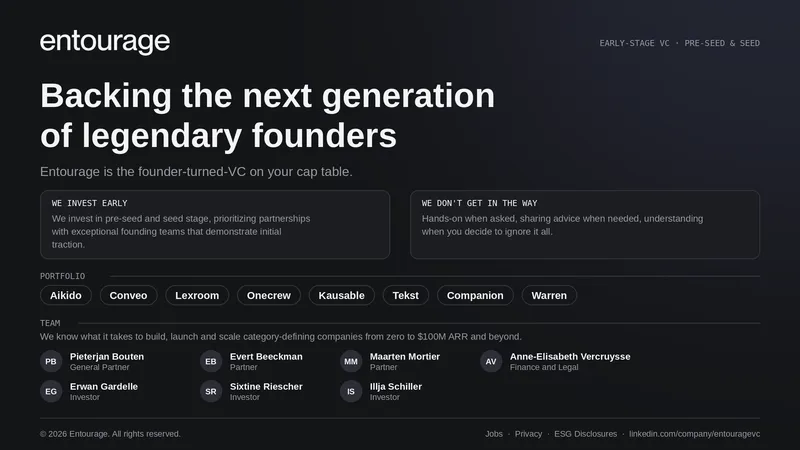The image size is (800, 450).
Task: Click the 'Backing the next generation' headline
Action: point(267,95)
